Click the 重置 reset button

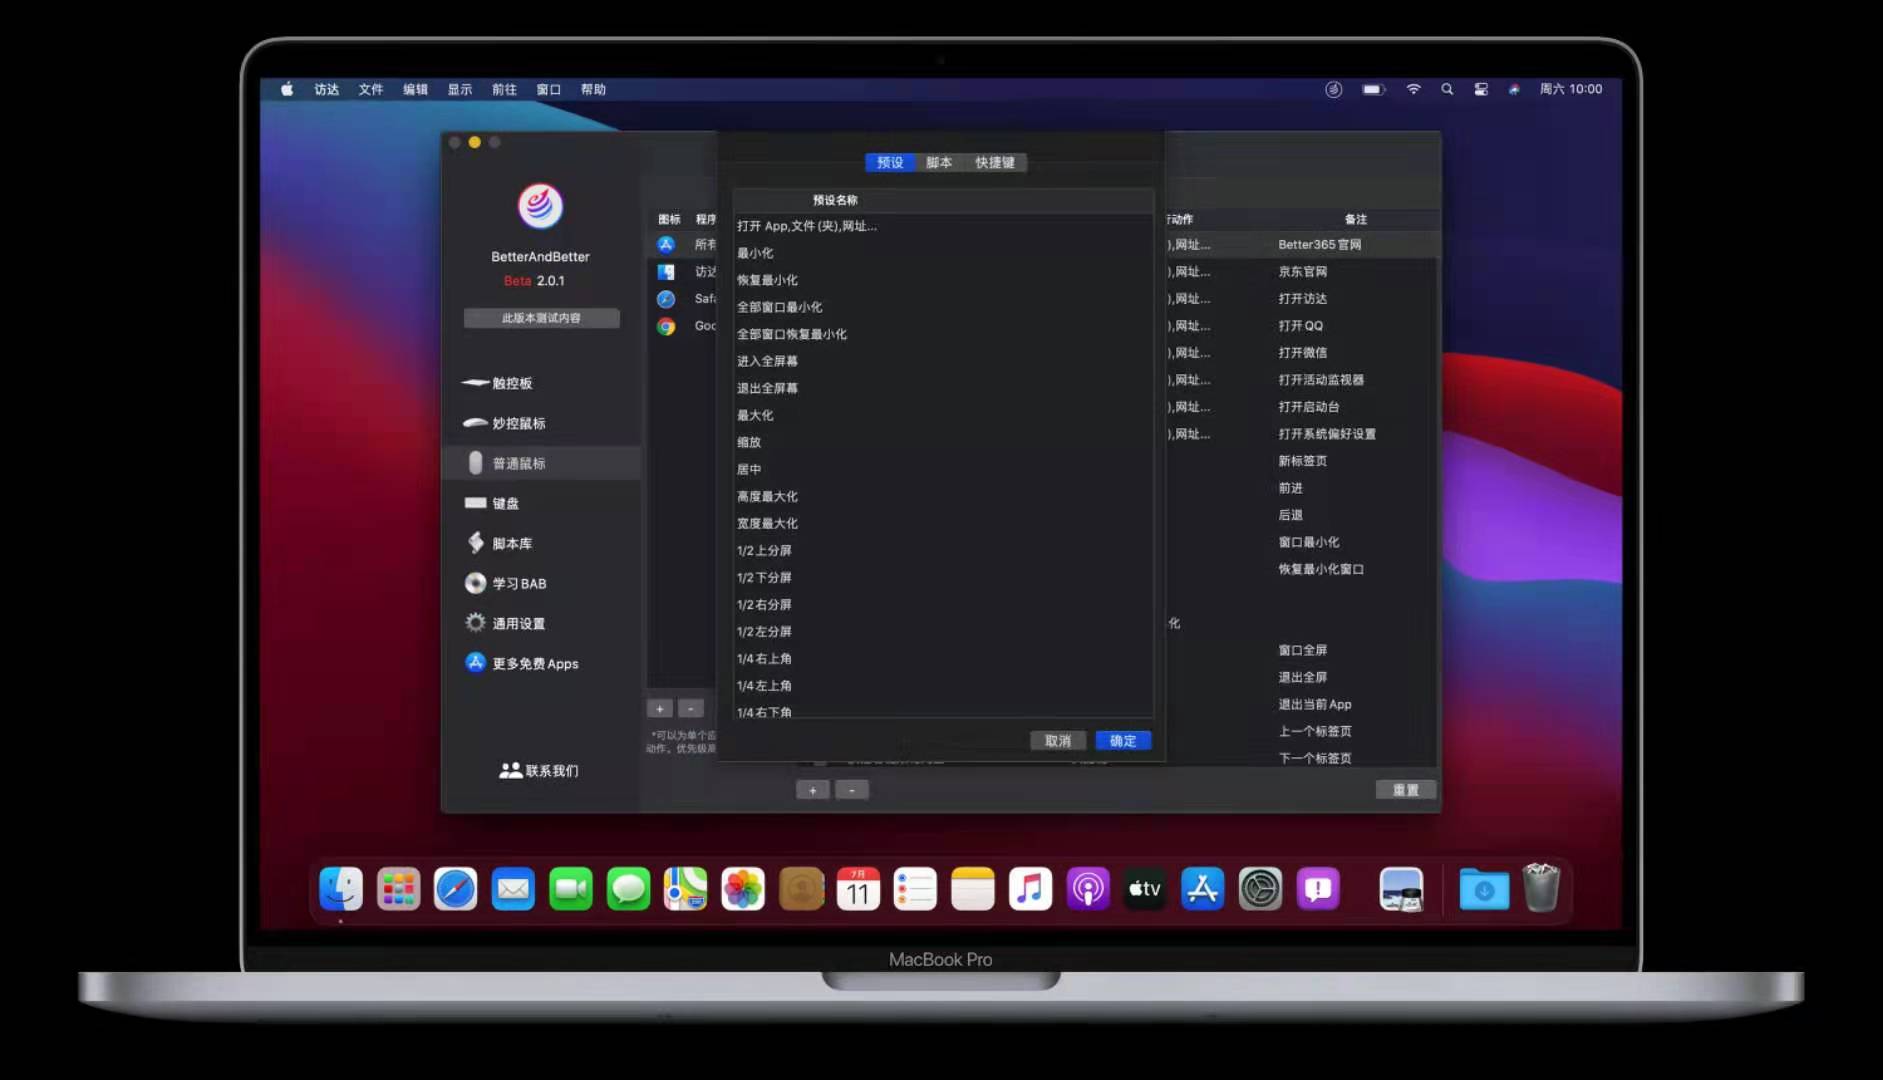1406,790
